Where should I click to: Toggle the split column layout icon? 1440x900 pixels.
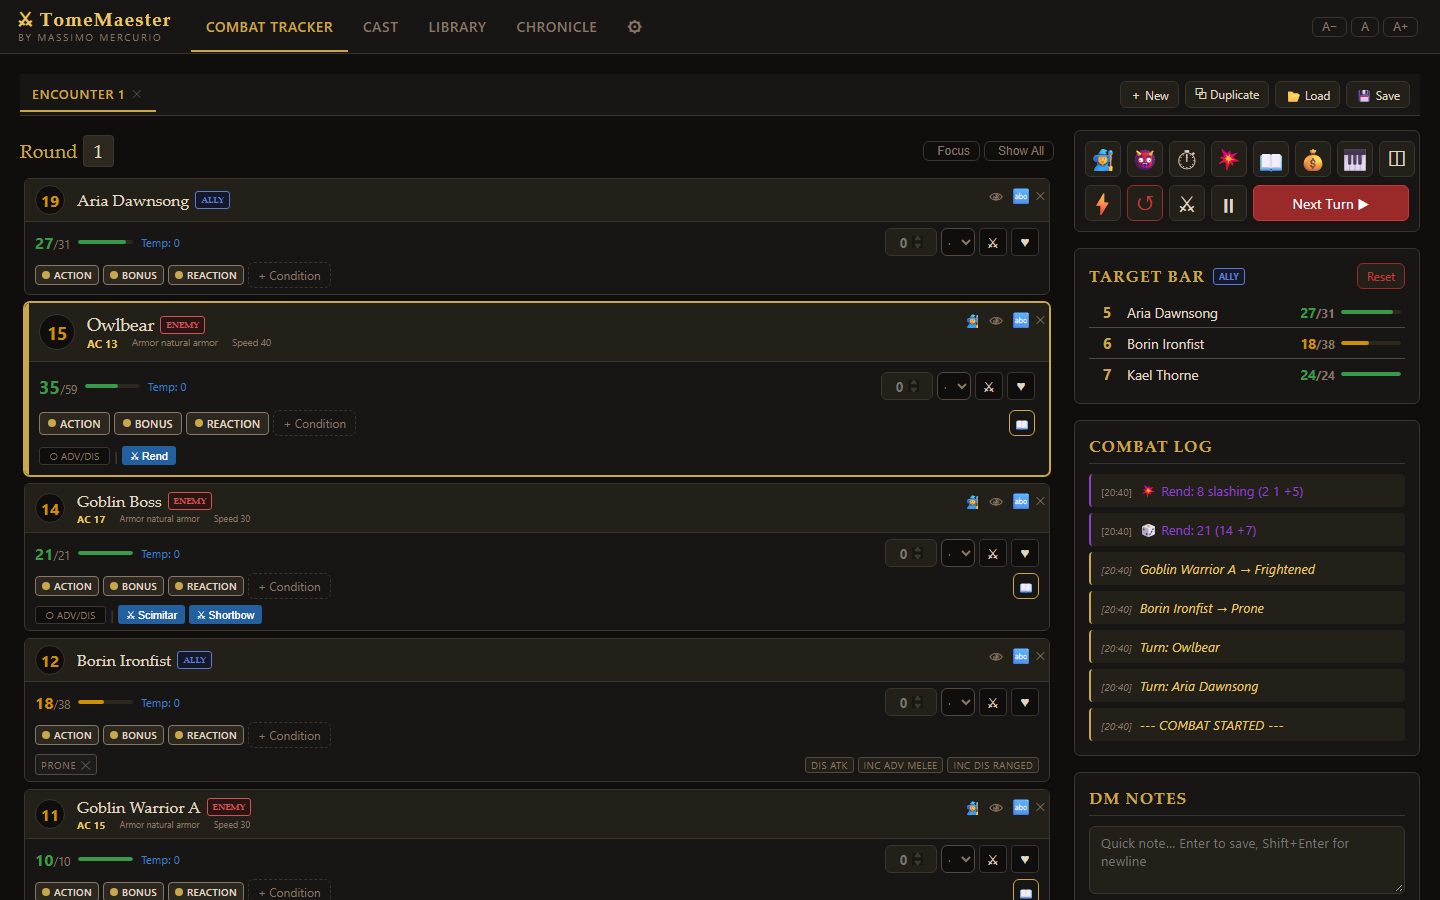click(x=1397, y=159)
